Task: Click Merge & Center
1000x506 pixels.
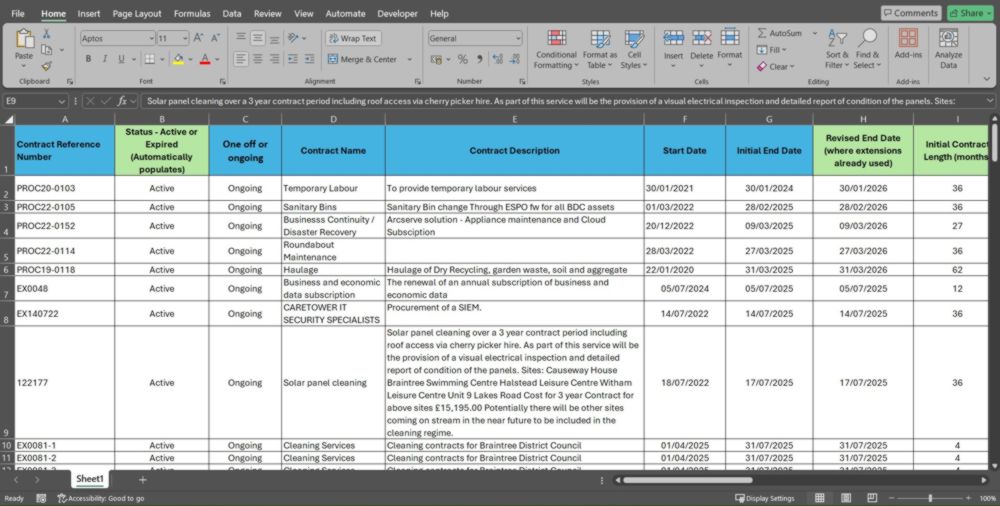Action: (x=362, y=59)
